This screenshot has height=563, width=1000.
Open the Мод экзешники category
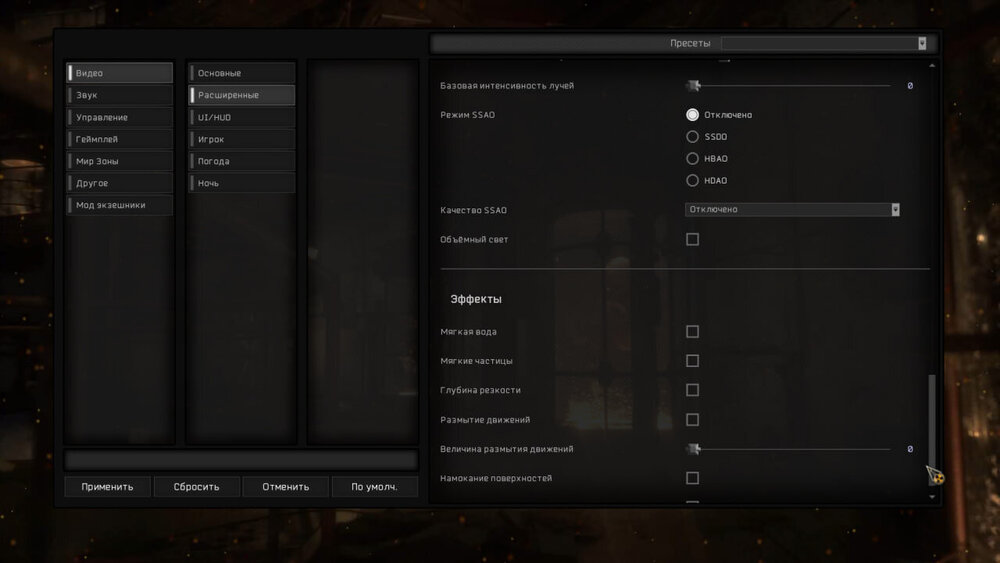click(120, 205)
